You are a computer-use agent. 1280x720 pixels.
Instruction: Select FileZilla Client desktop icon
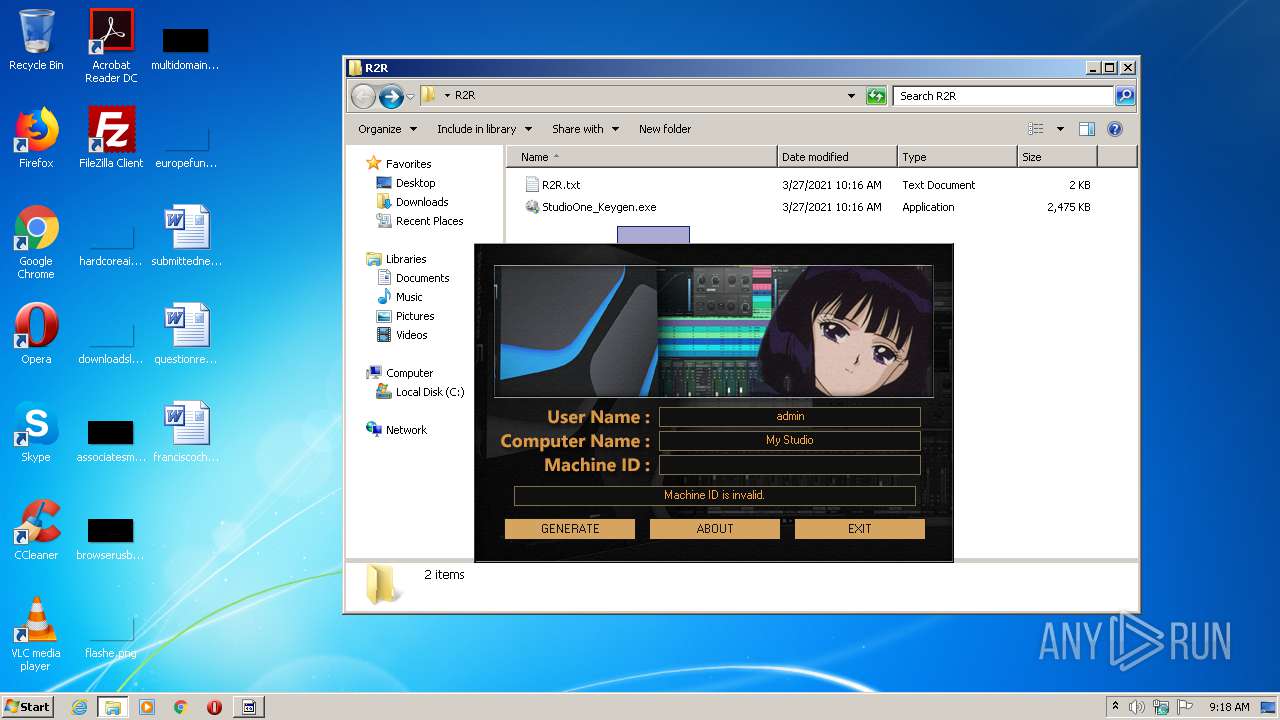click(111, 138)
